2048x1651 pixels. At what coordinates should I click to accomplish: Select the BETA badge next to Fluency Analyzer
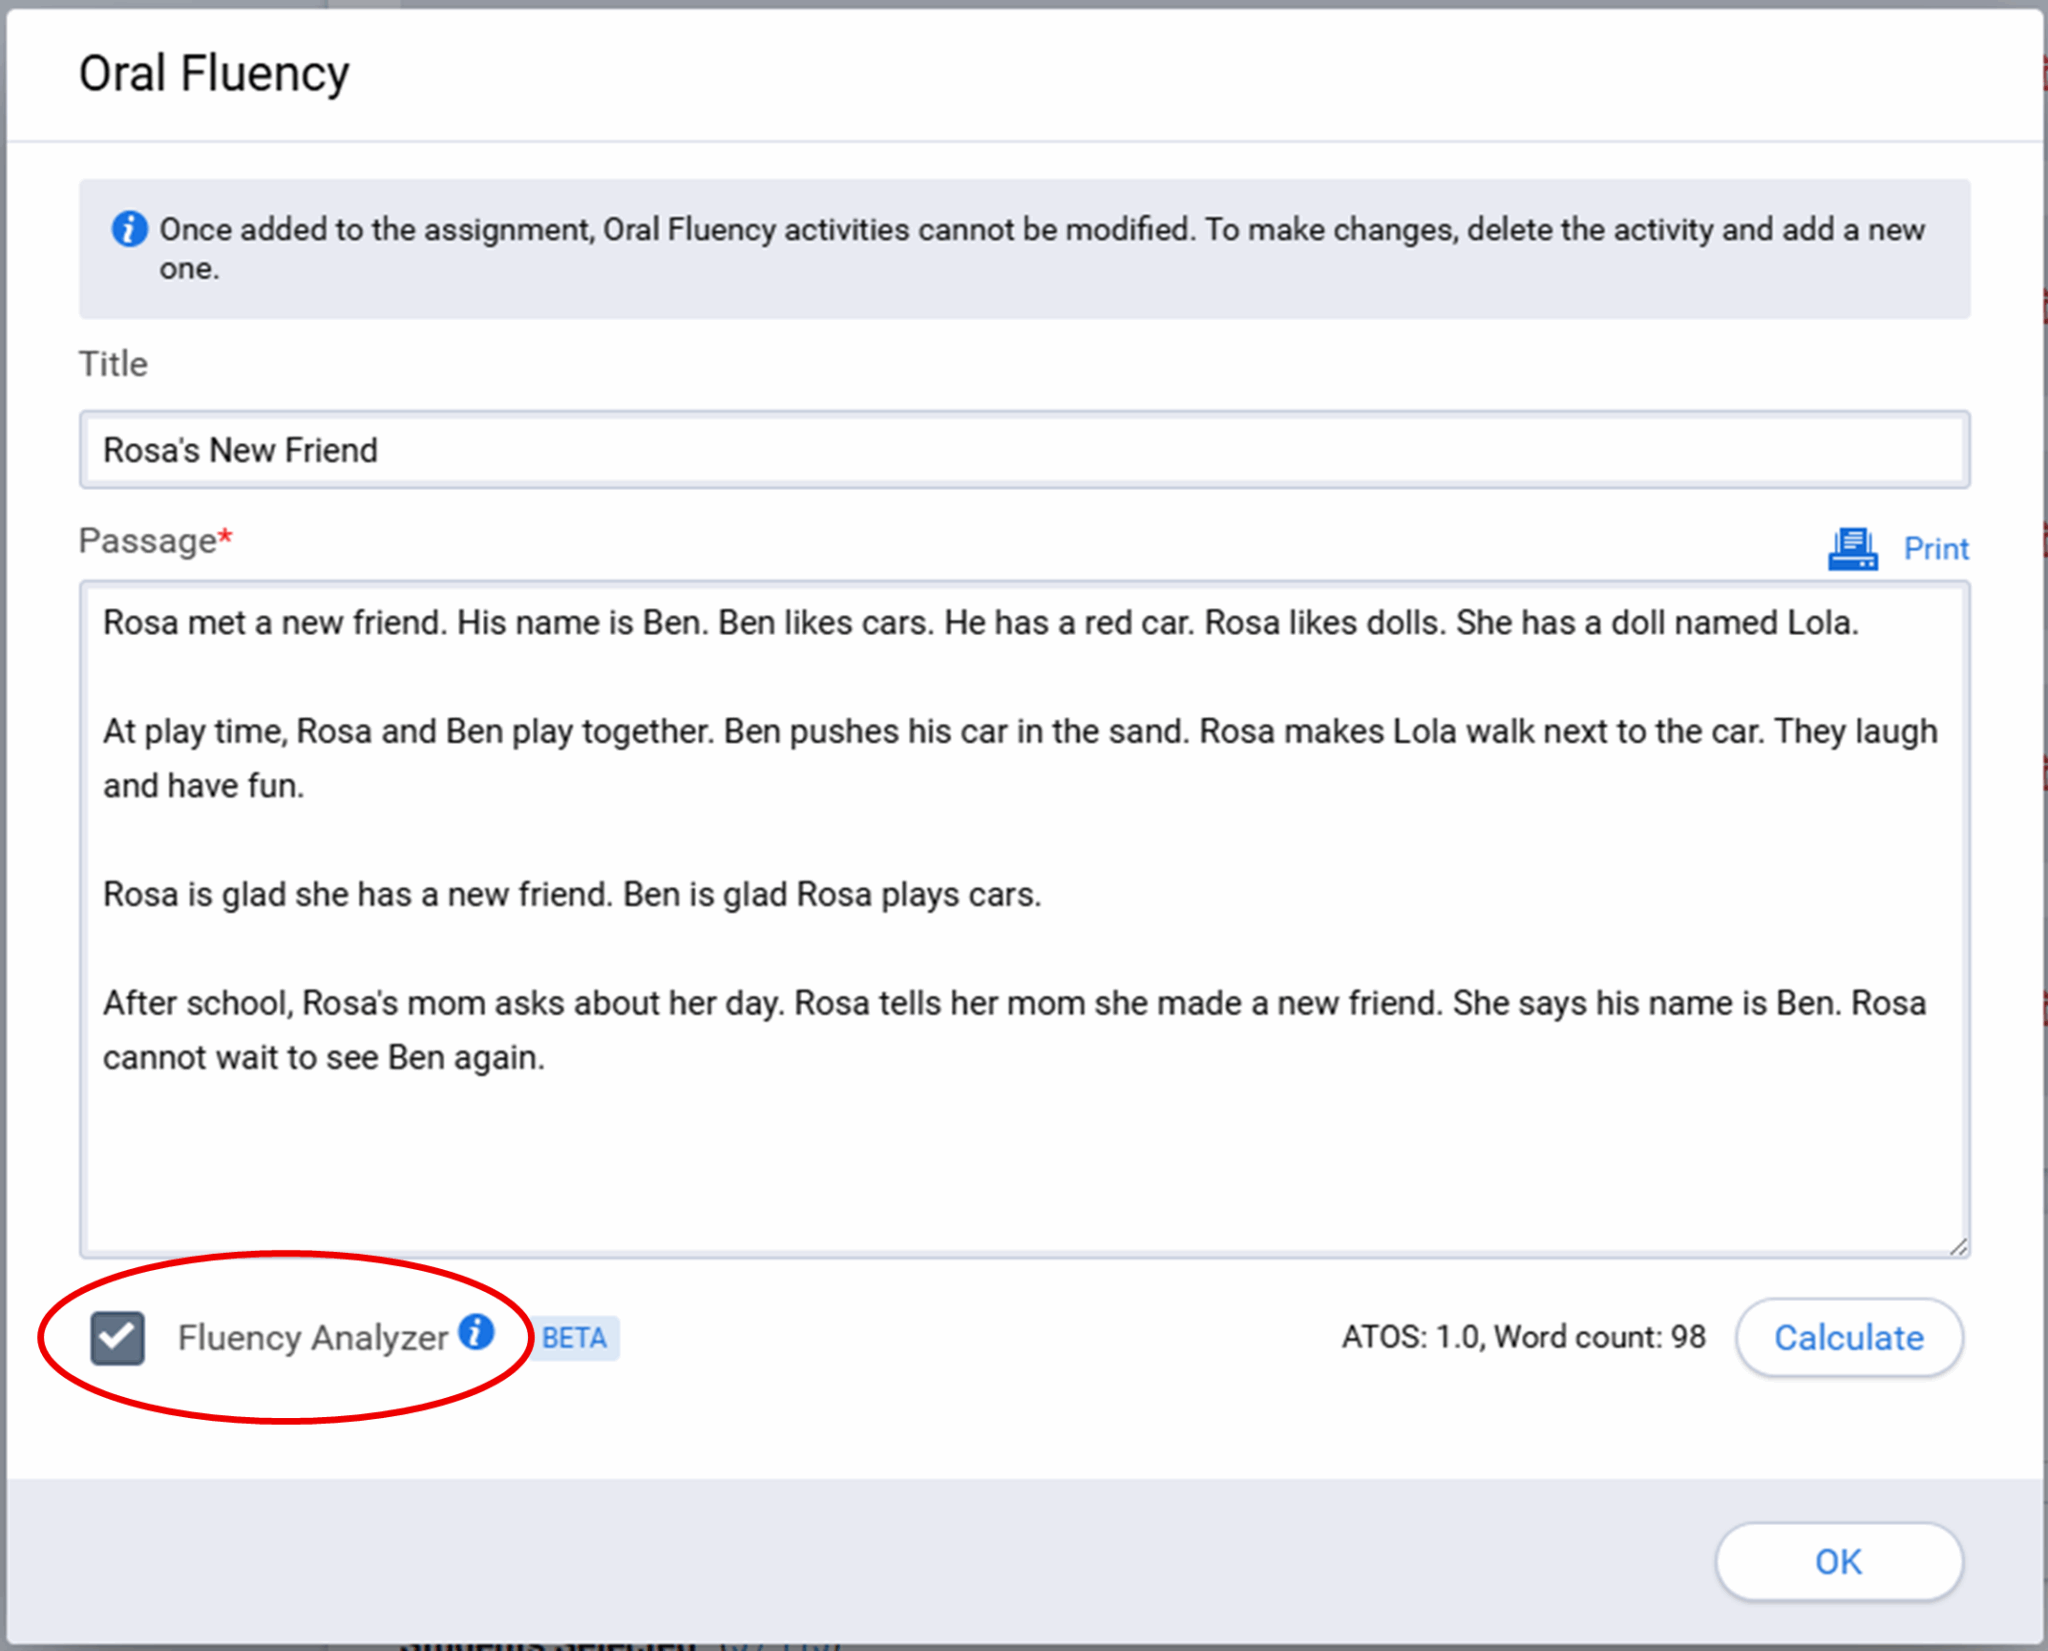point(574,1337)
